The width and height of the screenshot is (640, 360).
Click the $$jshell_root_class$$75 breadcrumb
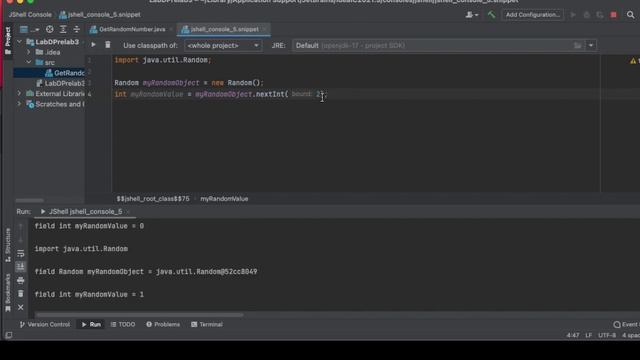point(153,199)
